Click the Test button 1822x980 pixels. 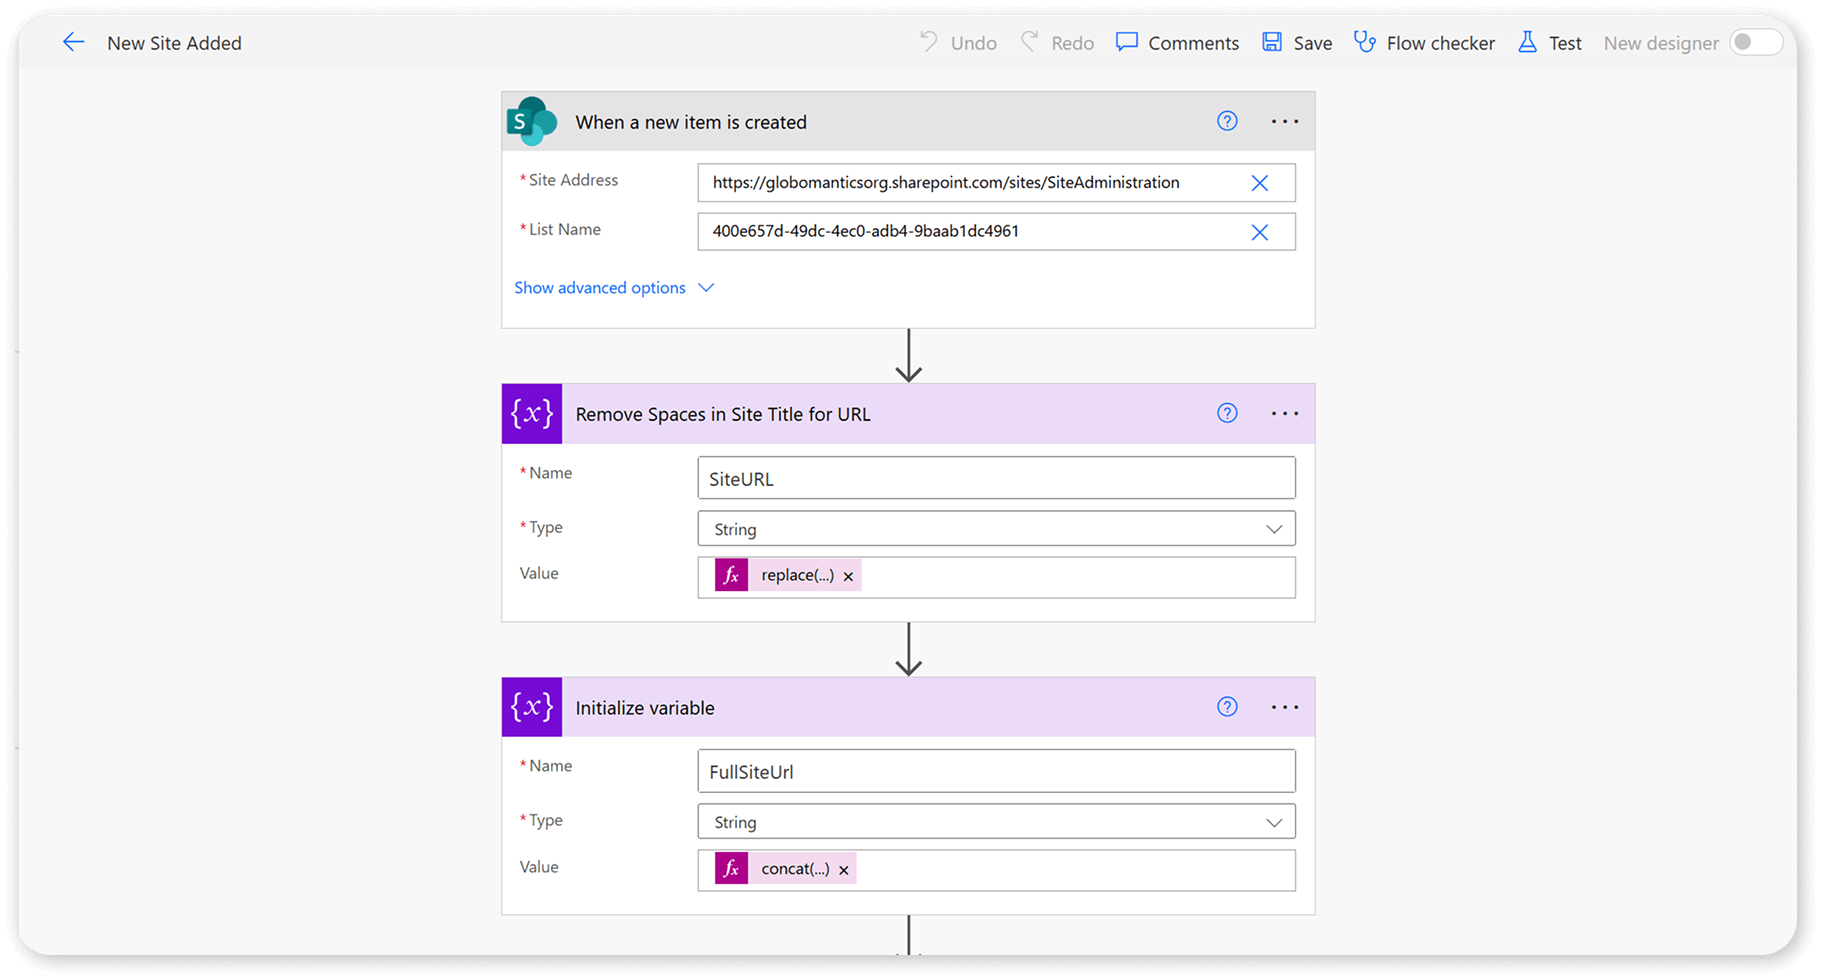coord(1550,43)
